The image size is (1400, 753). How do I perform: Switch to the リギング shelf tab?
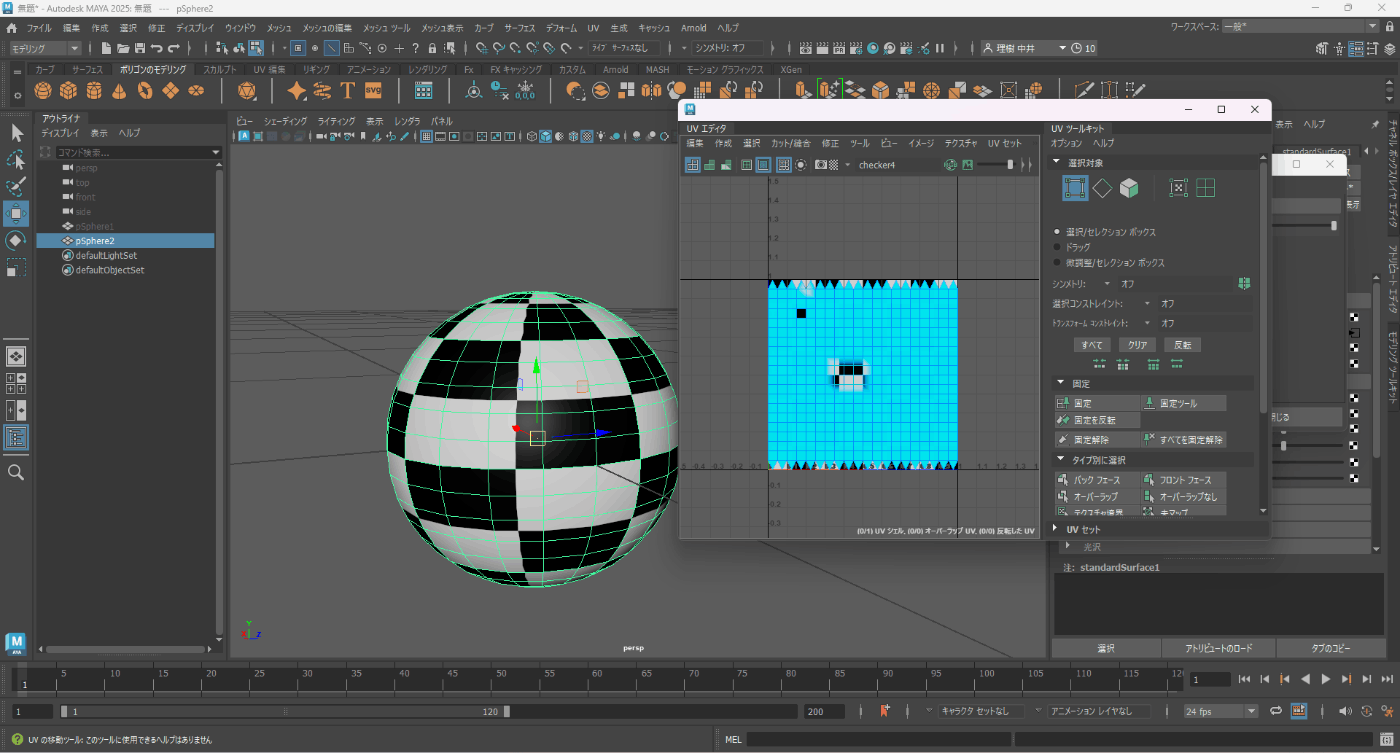tap(315, 69)
